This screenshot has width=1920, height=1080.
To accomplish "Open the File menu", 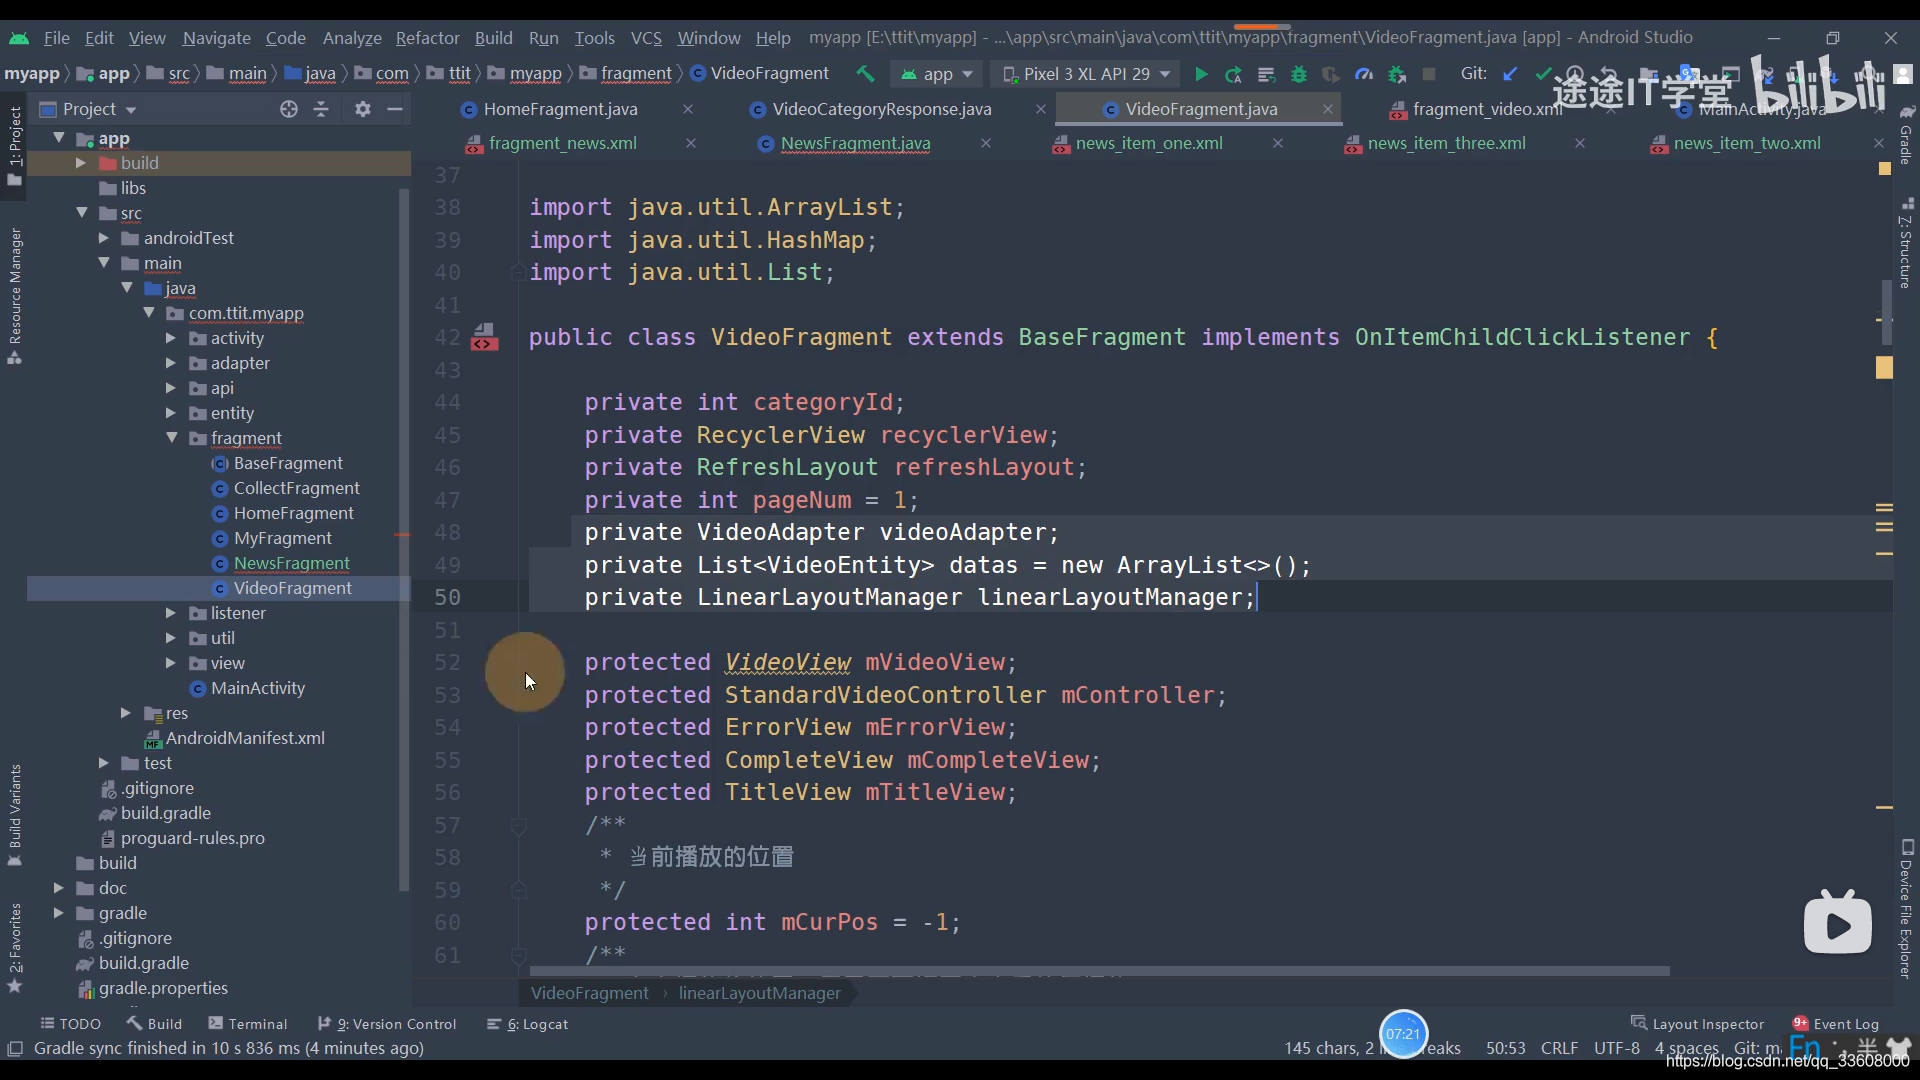I will click(57, 38).
